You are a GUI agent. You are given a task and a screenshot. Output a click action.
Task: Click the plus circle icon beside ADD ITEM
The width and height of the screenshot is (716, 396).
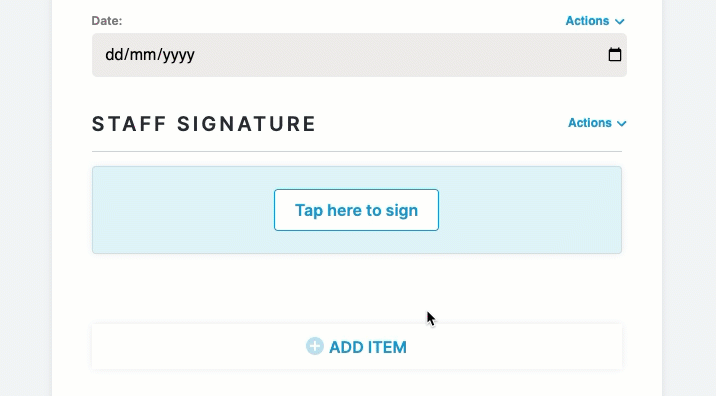click(315, 346)
